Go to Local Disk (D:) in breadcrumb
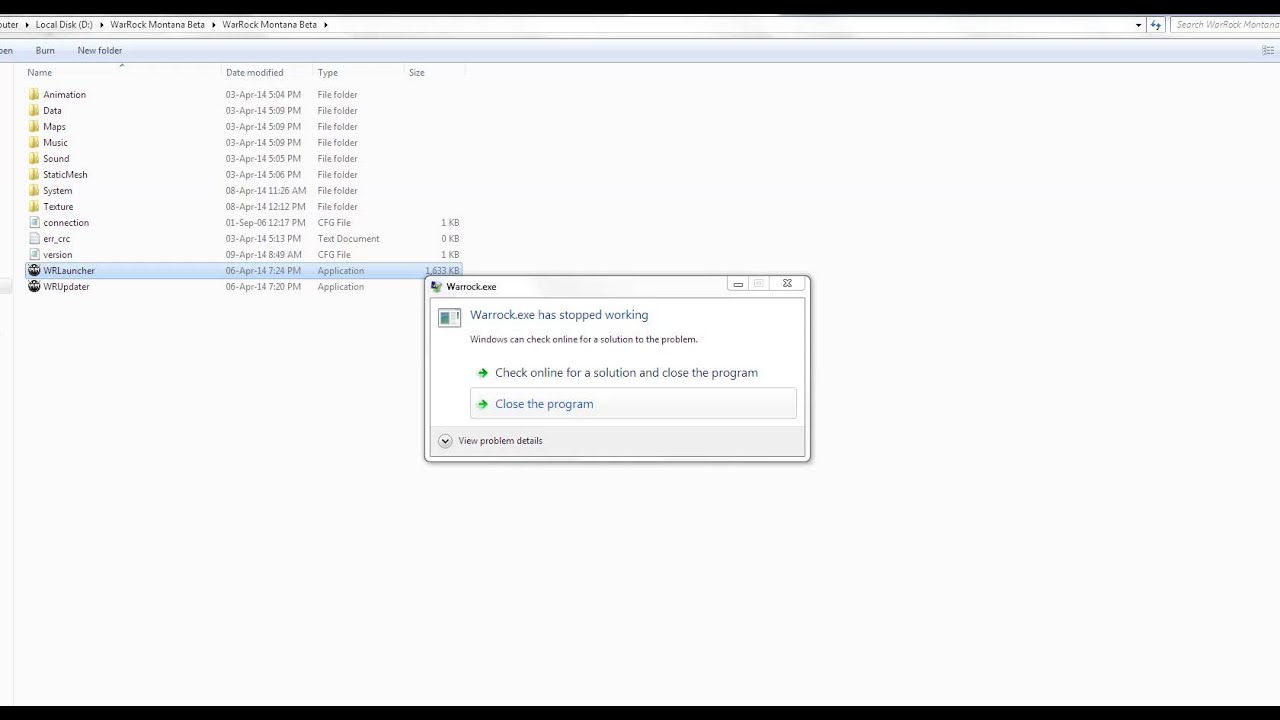This screenshot has height=720, width=1280. 64,25
